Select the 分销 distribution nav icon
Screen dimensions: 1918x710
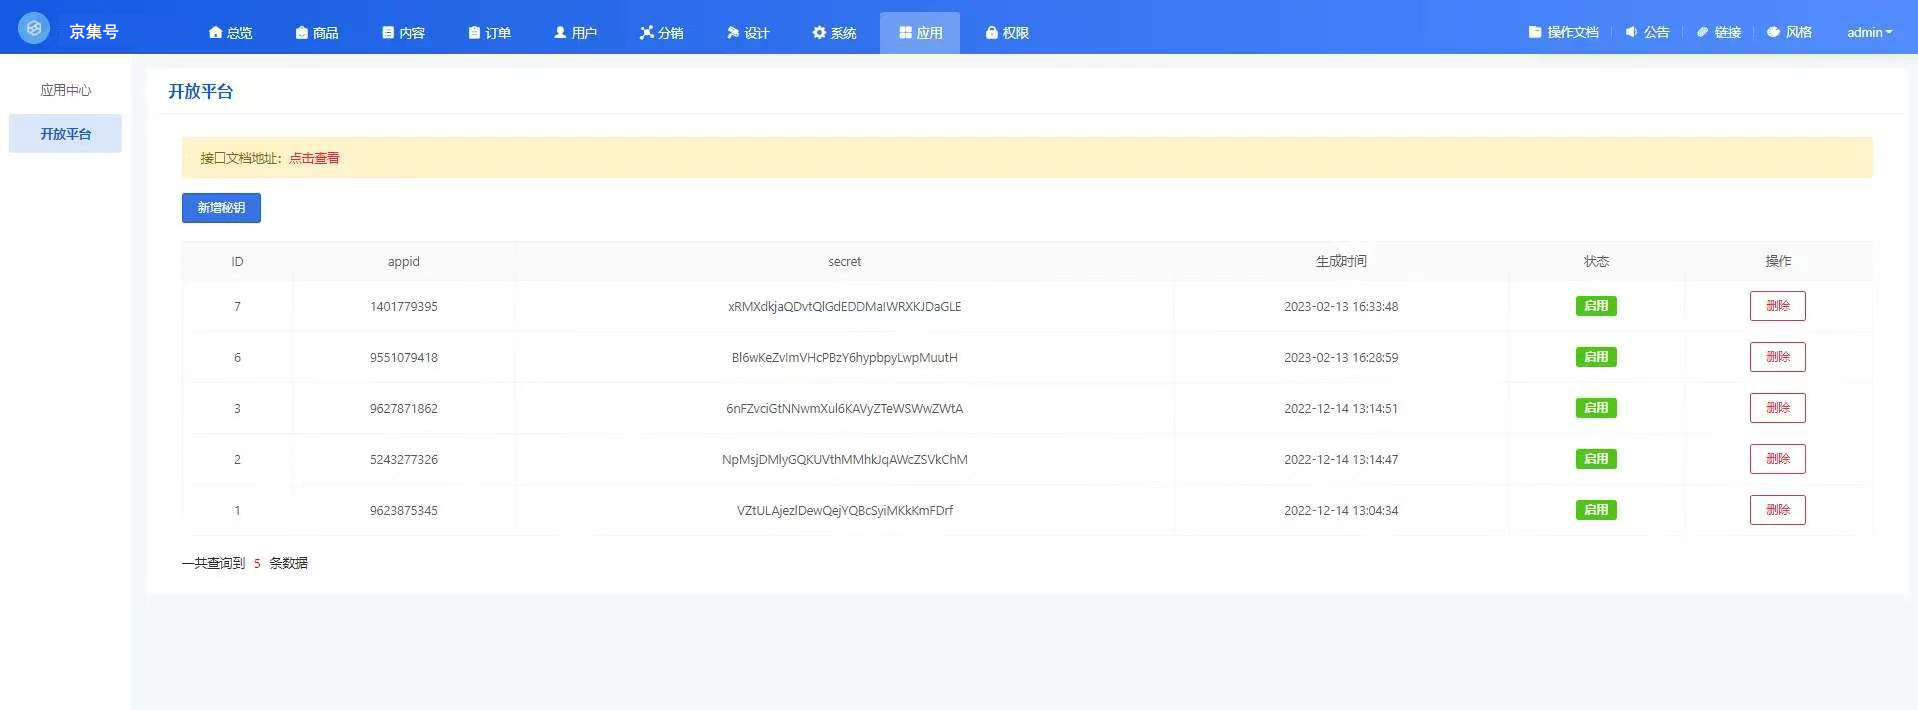(x=646, y=33)
